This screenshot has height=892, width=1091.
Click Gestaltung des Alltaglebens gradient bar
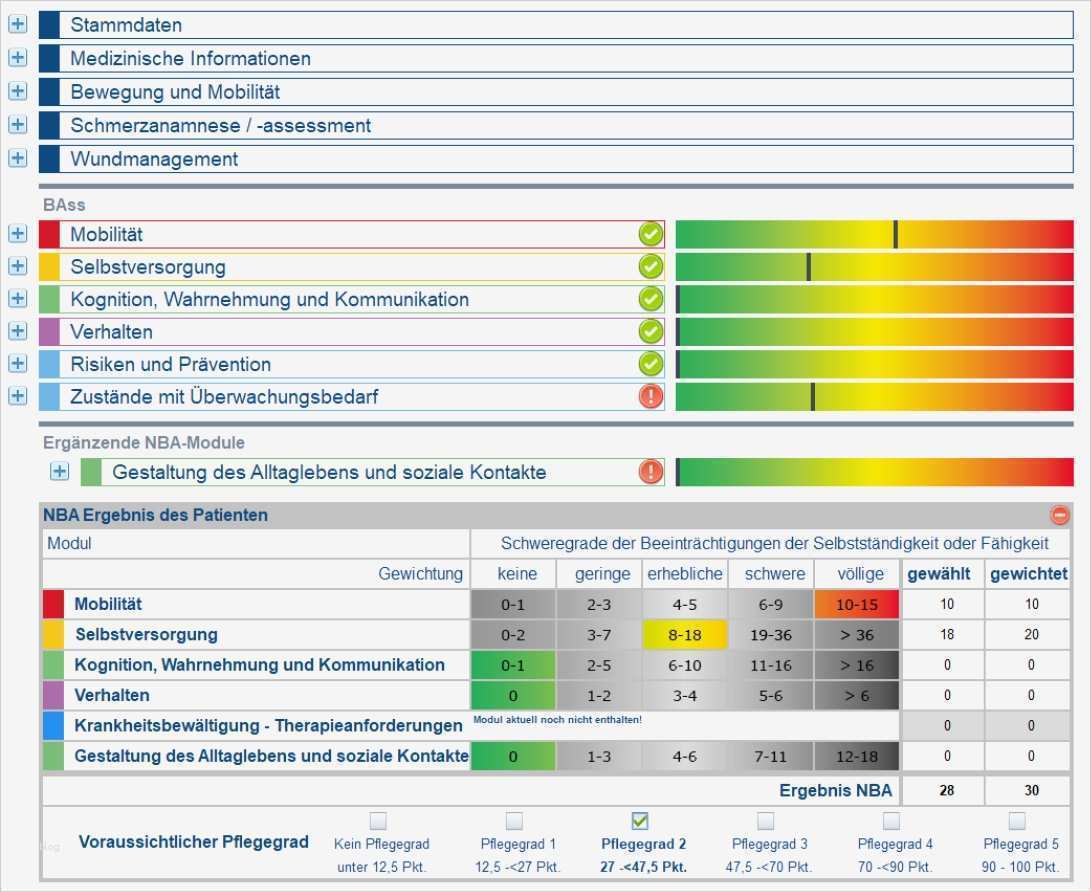874,472
